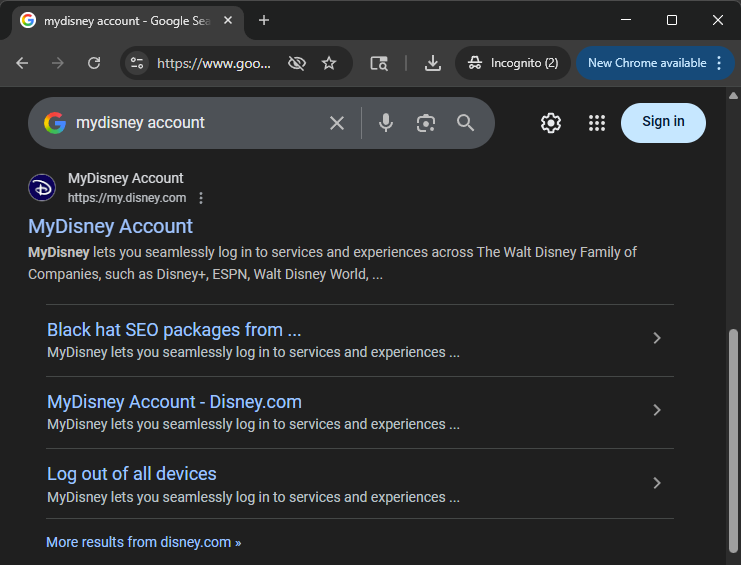Bookmark this page with the star icon

[329, 63]
